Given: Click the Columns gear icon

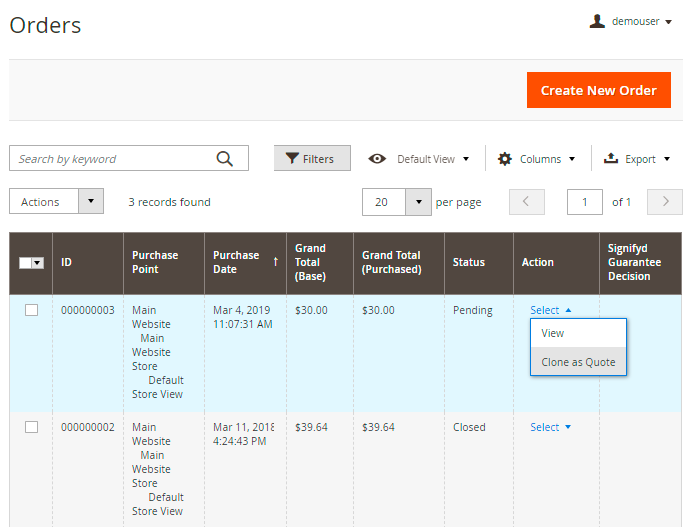Looking at the screenshot, I should 505,159.
